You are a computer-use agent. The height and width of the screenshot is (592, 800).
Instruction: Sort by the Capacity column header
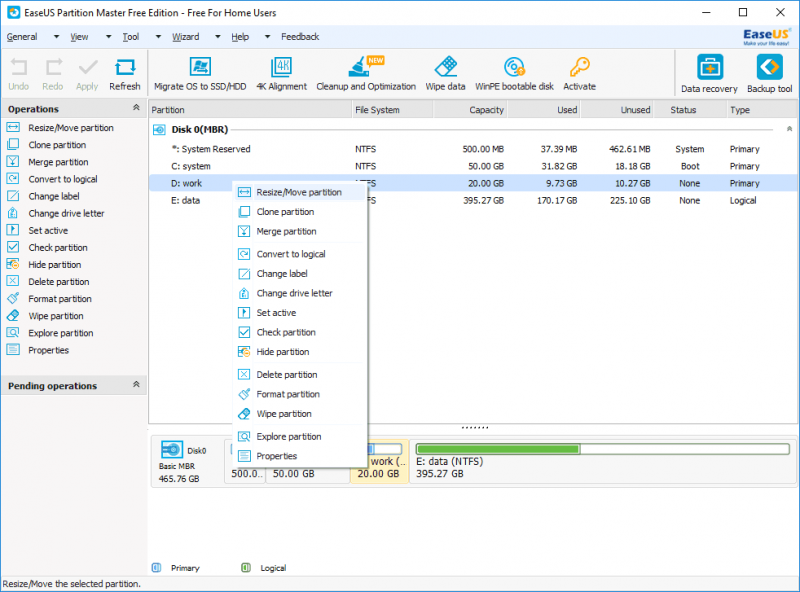[486, 110]
